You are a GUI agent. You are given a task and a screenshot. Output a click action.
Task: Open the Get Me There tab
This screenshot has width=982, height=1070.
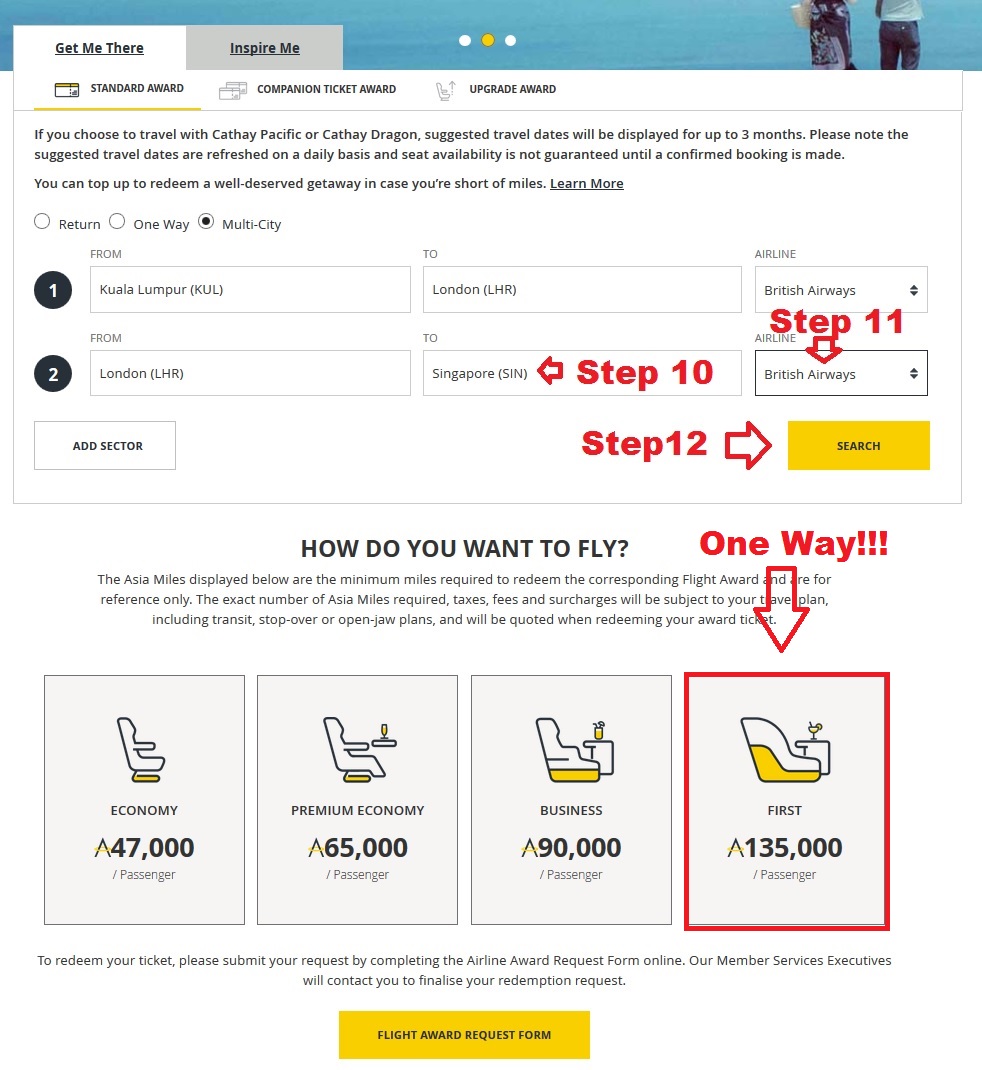pos(100,48)
